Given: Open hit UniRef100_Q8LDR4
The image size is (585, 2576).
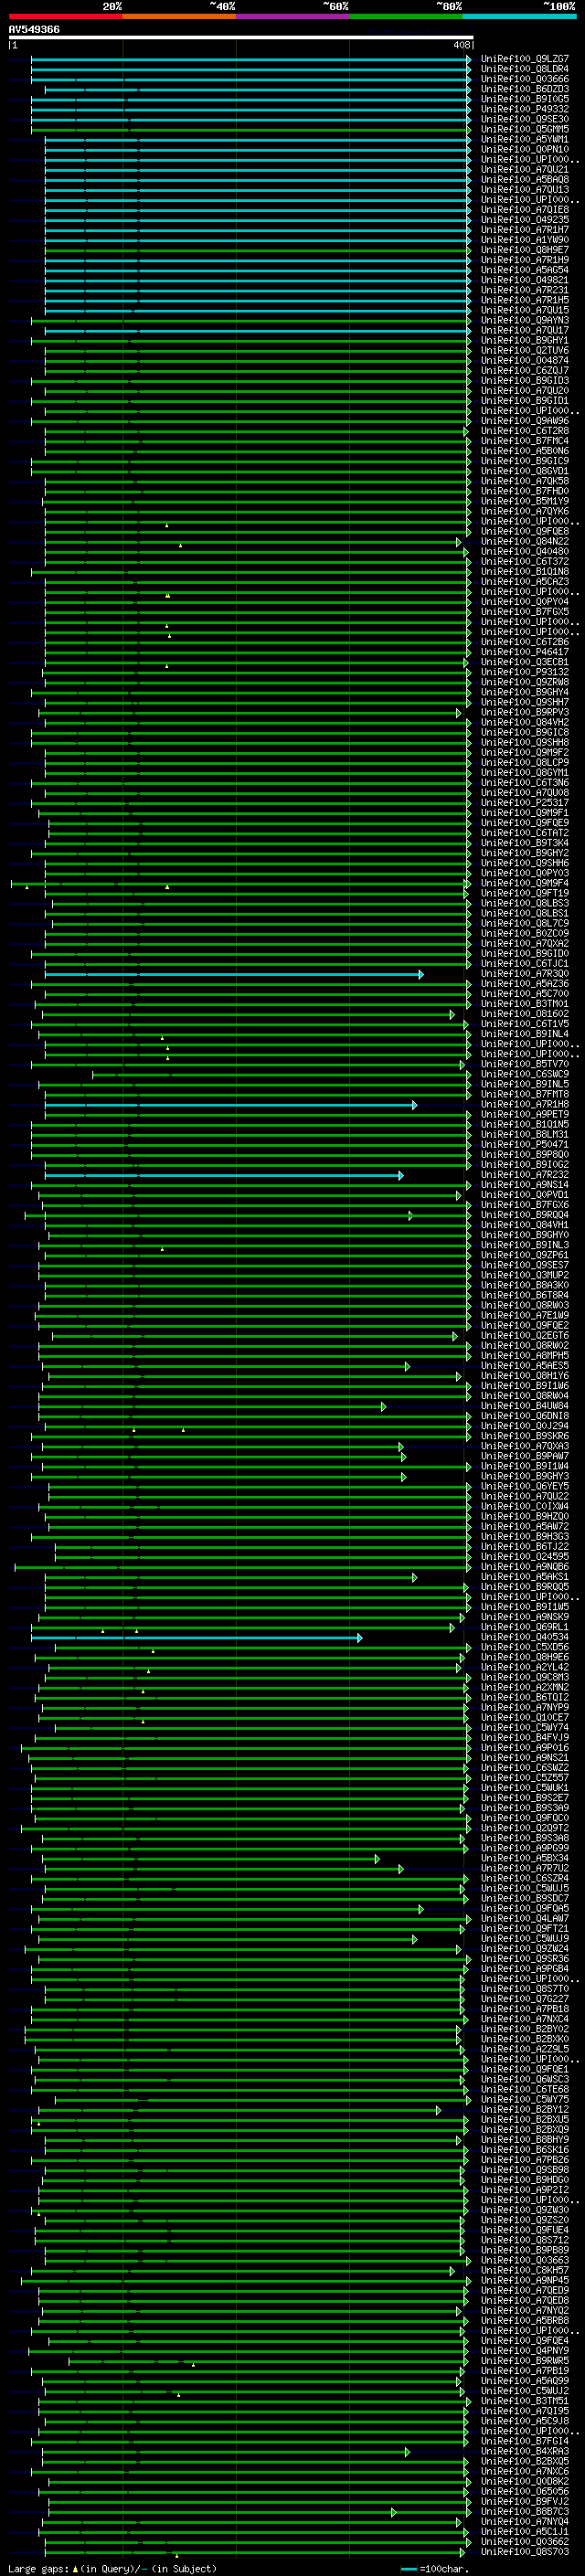Looking at the screenshot, I should pyautogui.click(x=525, y=69).
